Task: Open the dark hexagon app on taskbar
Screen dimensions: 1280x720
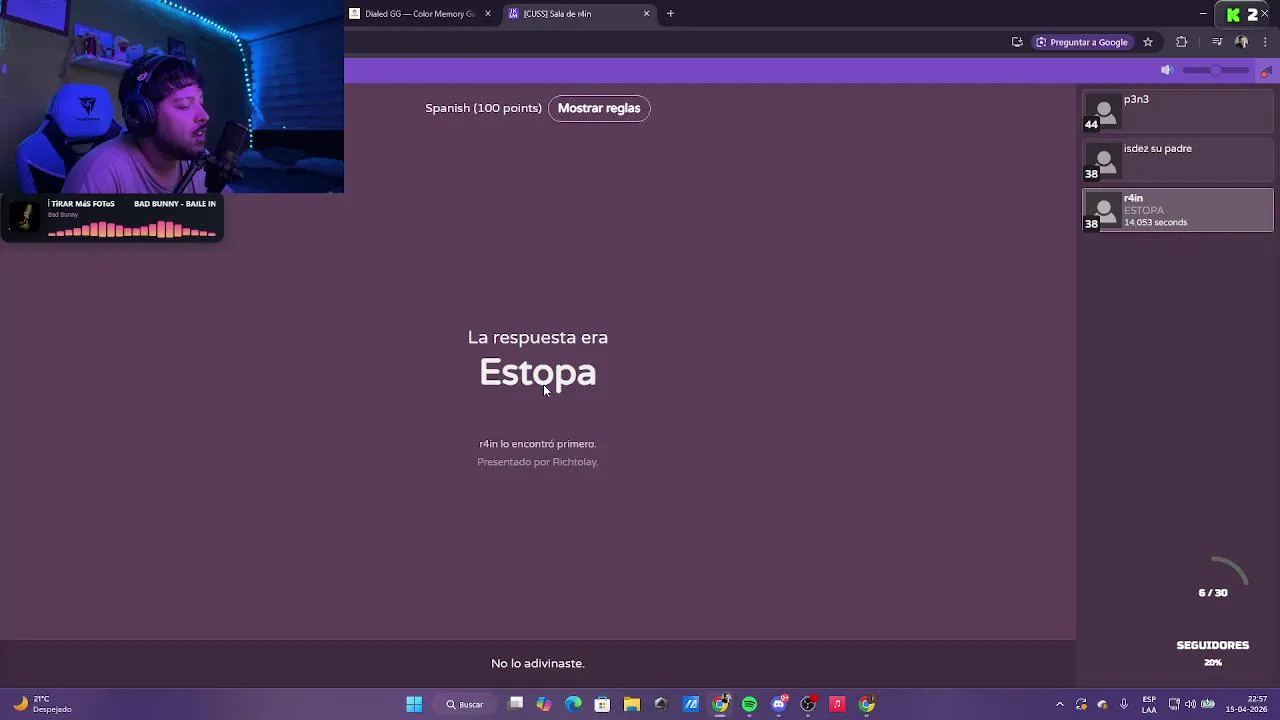Action: tap(661, 704)
